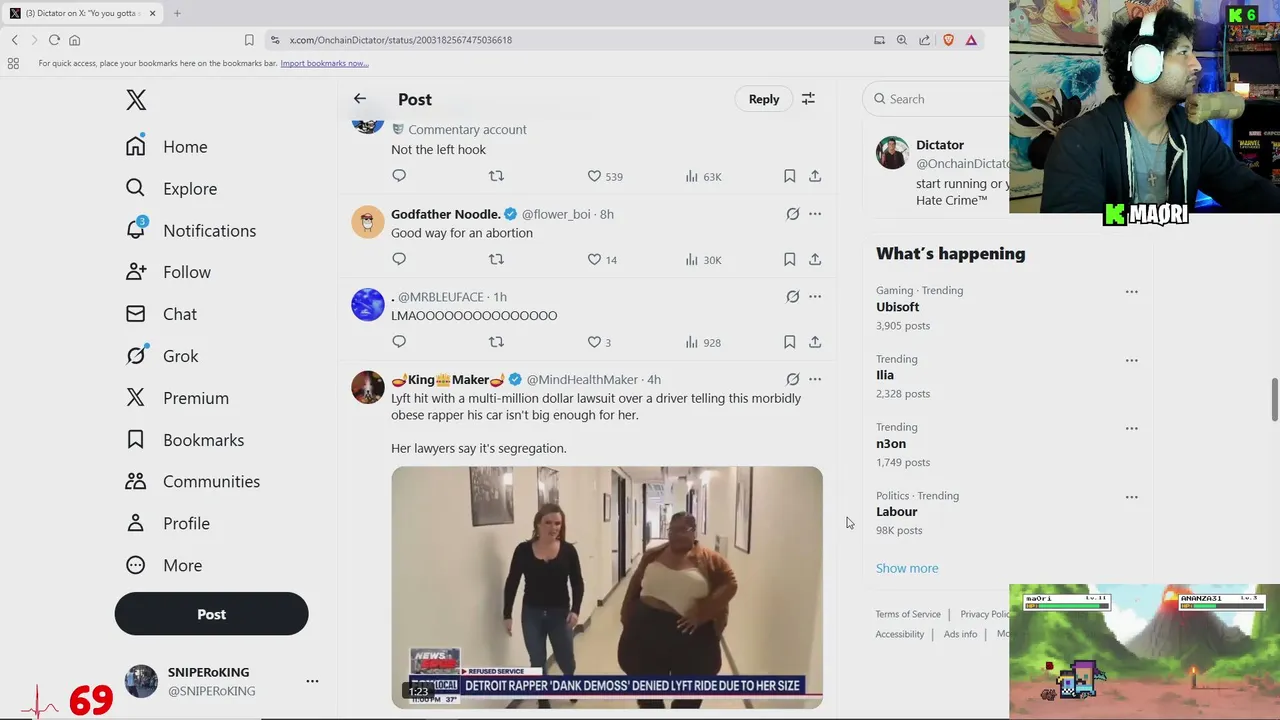Viewport: 1280px width, 720px height.
Task: Open more options for Ubisoft trend
Action: point(1131,292)
